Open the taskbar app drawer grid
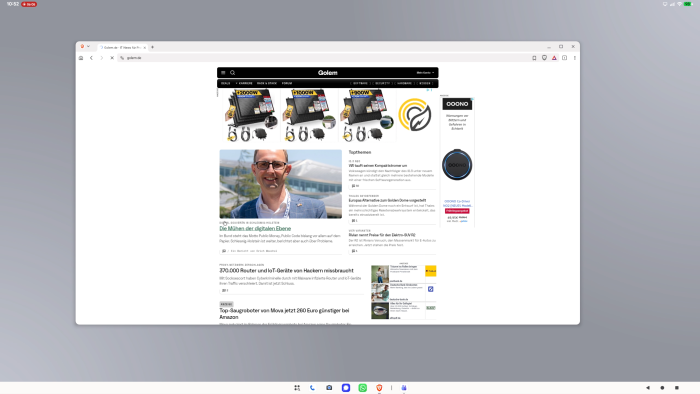This screenshot has height=394, width=700. [297, 388]
